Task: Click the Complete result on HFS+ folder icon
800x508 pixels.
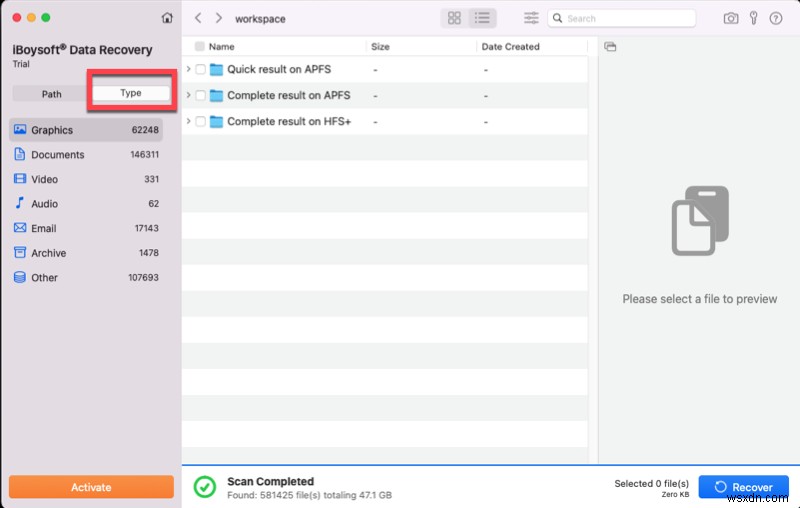Action: 216,121
